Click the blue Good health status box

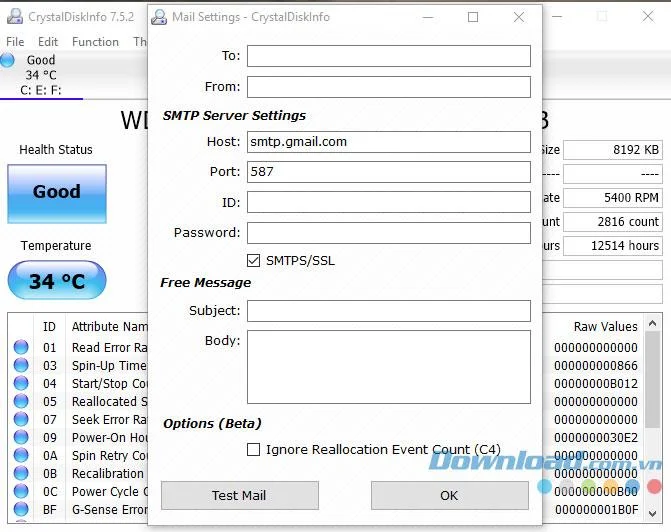[x=57, y=193]
